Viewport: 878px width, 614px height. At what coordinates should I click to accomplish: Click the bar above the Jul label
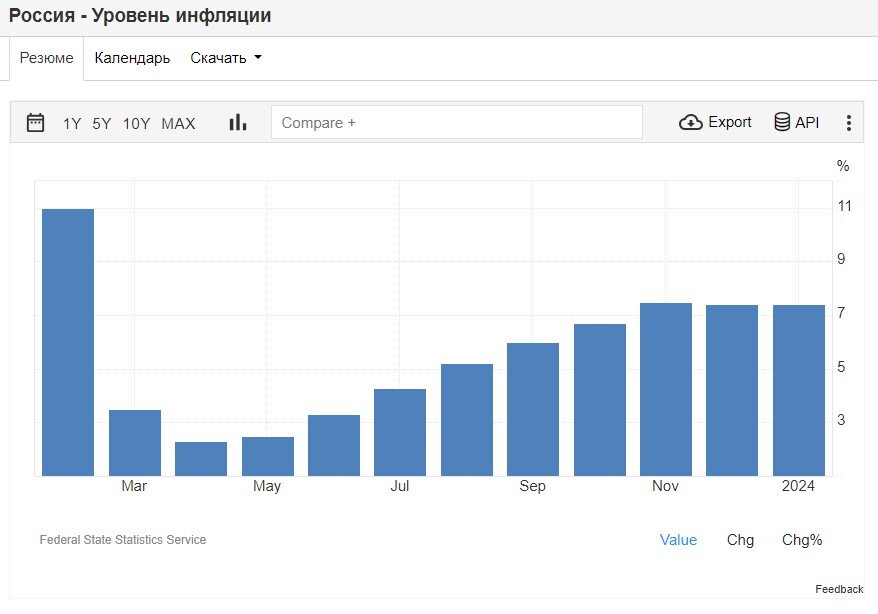(x=400, y=432)
